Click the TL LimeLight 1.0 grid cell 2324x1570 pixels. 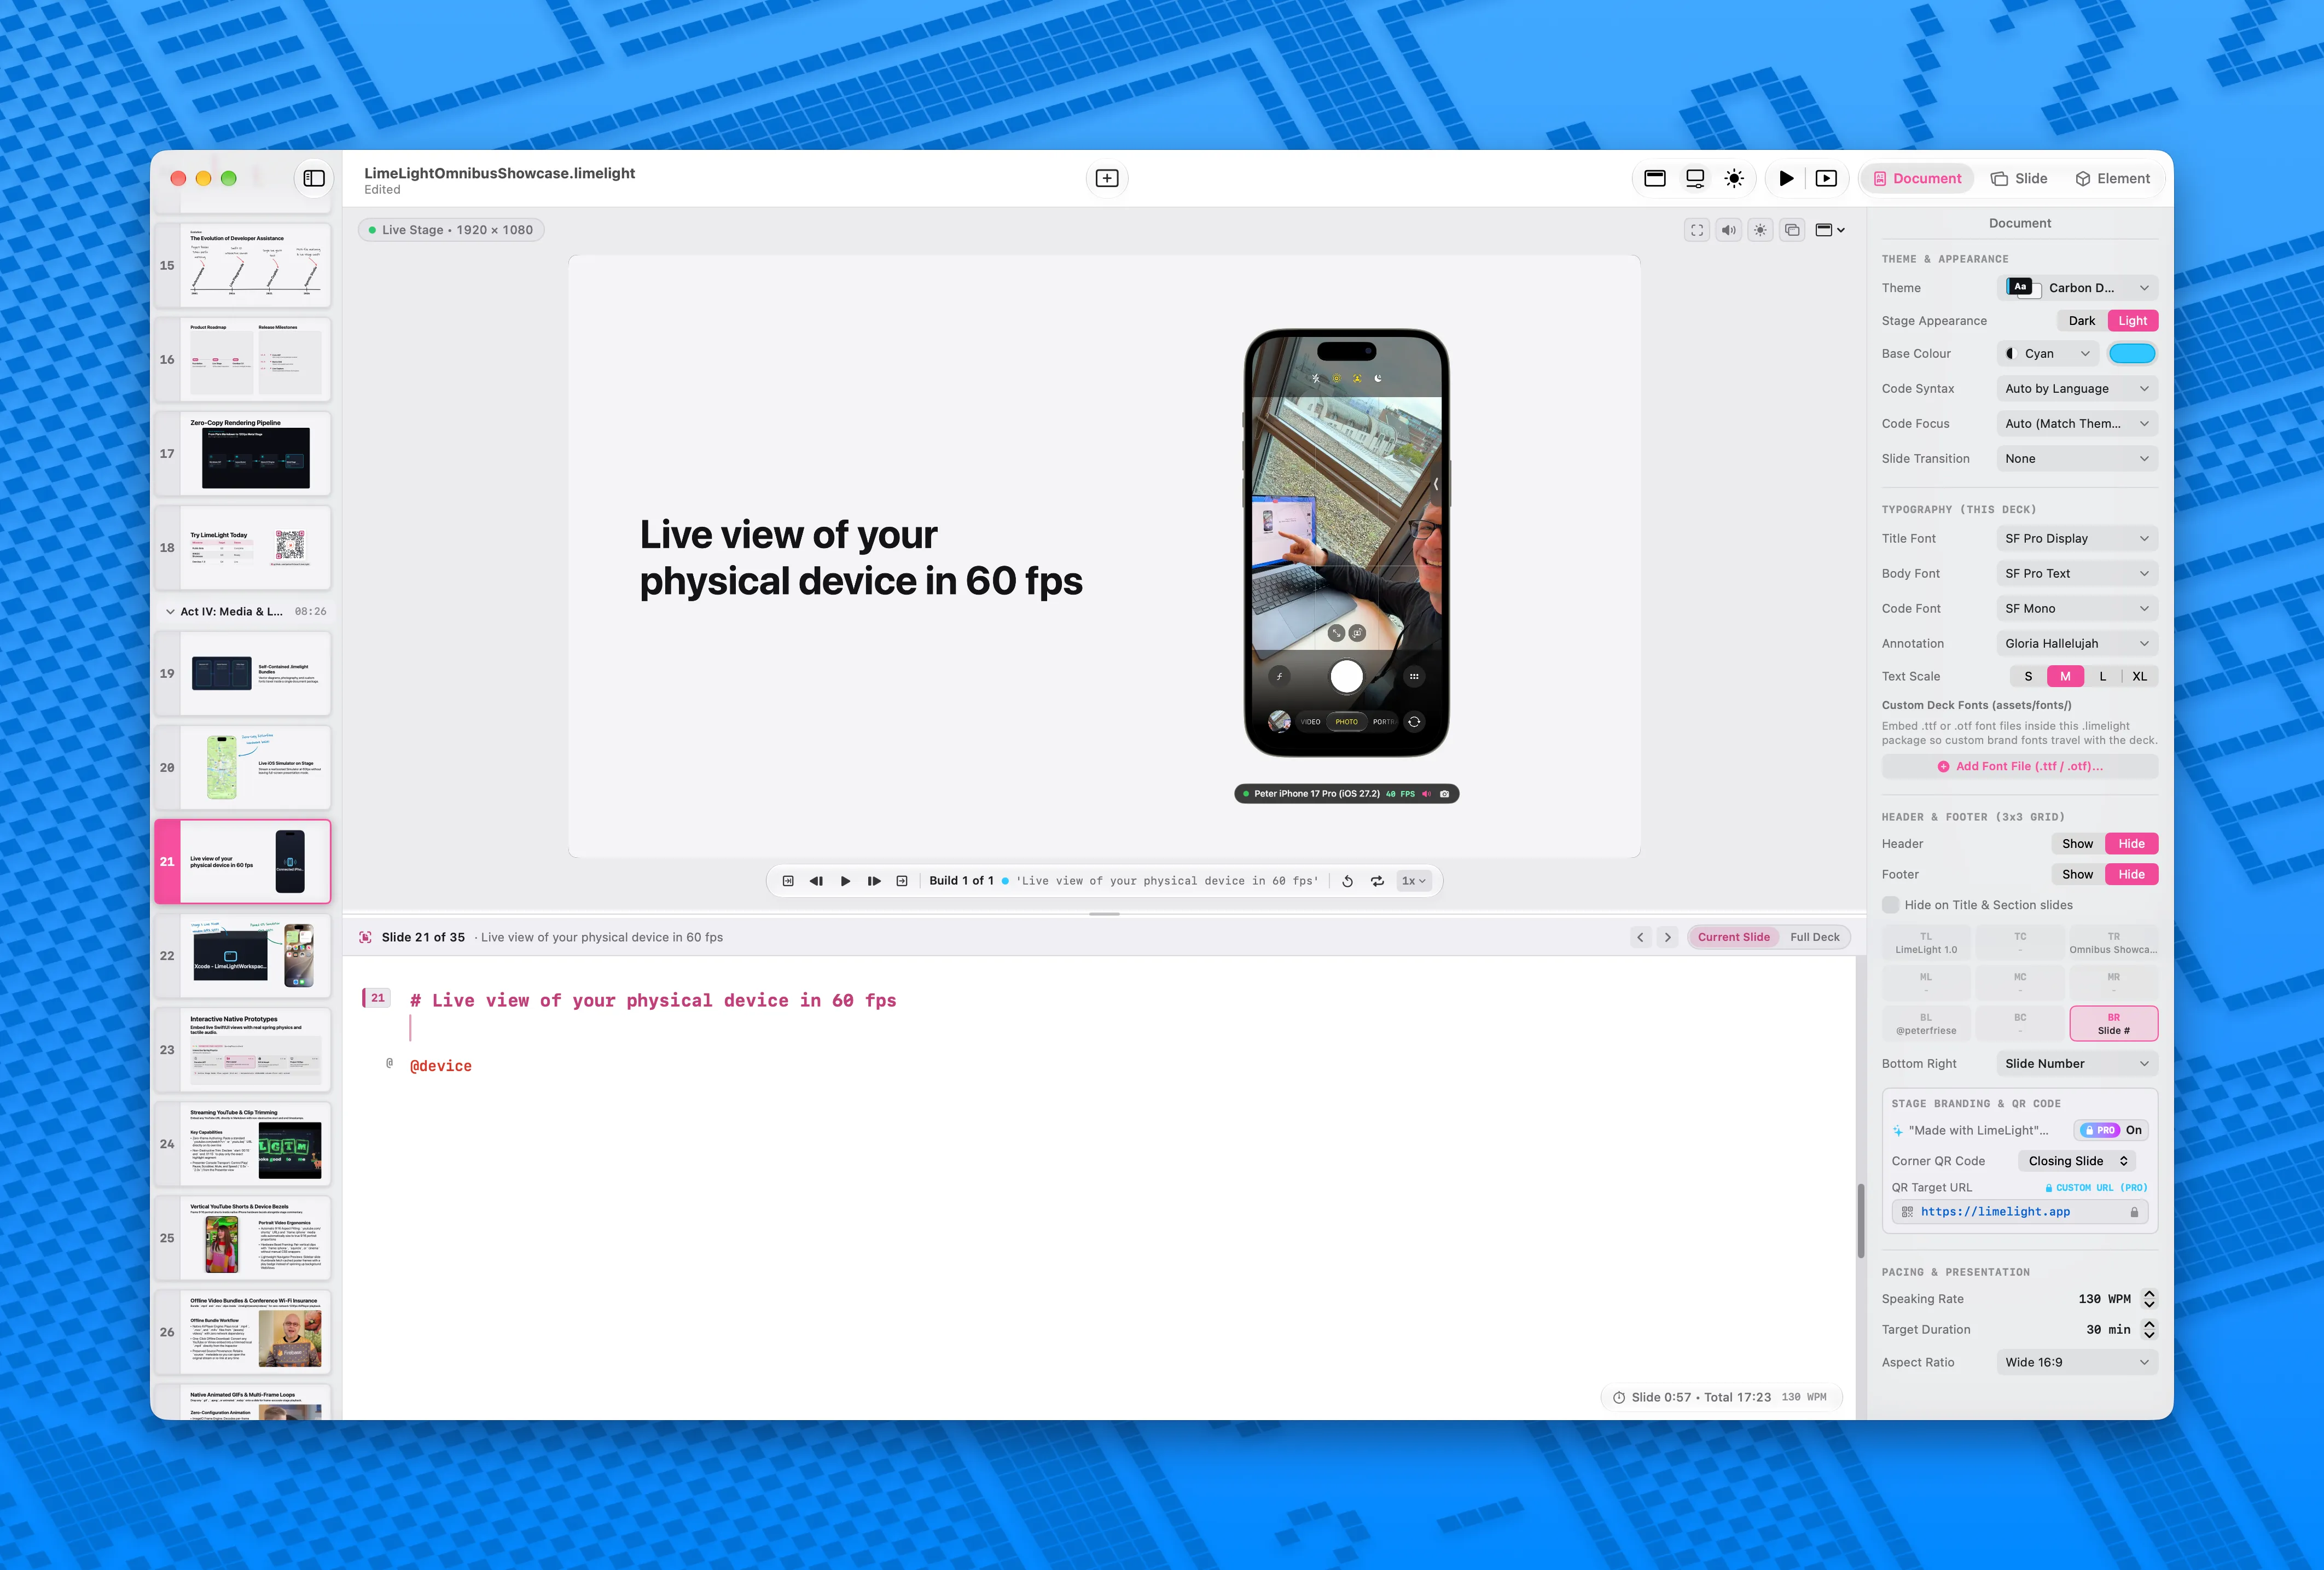coord(1926,943)
